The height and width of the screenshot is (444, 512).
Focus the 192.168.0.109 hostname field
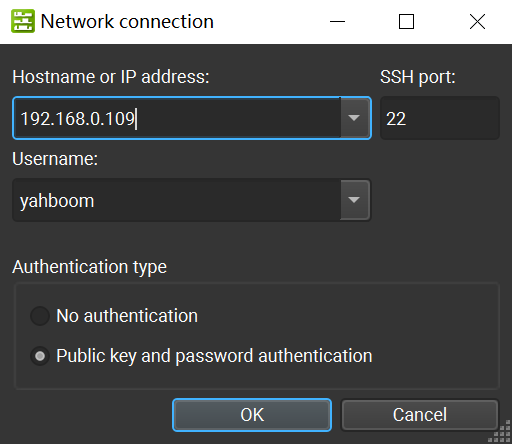pos(177,118)
